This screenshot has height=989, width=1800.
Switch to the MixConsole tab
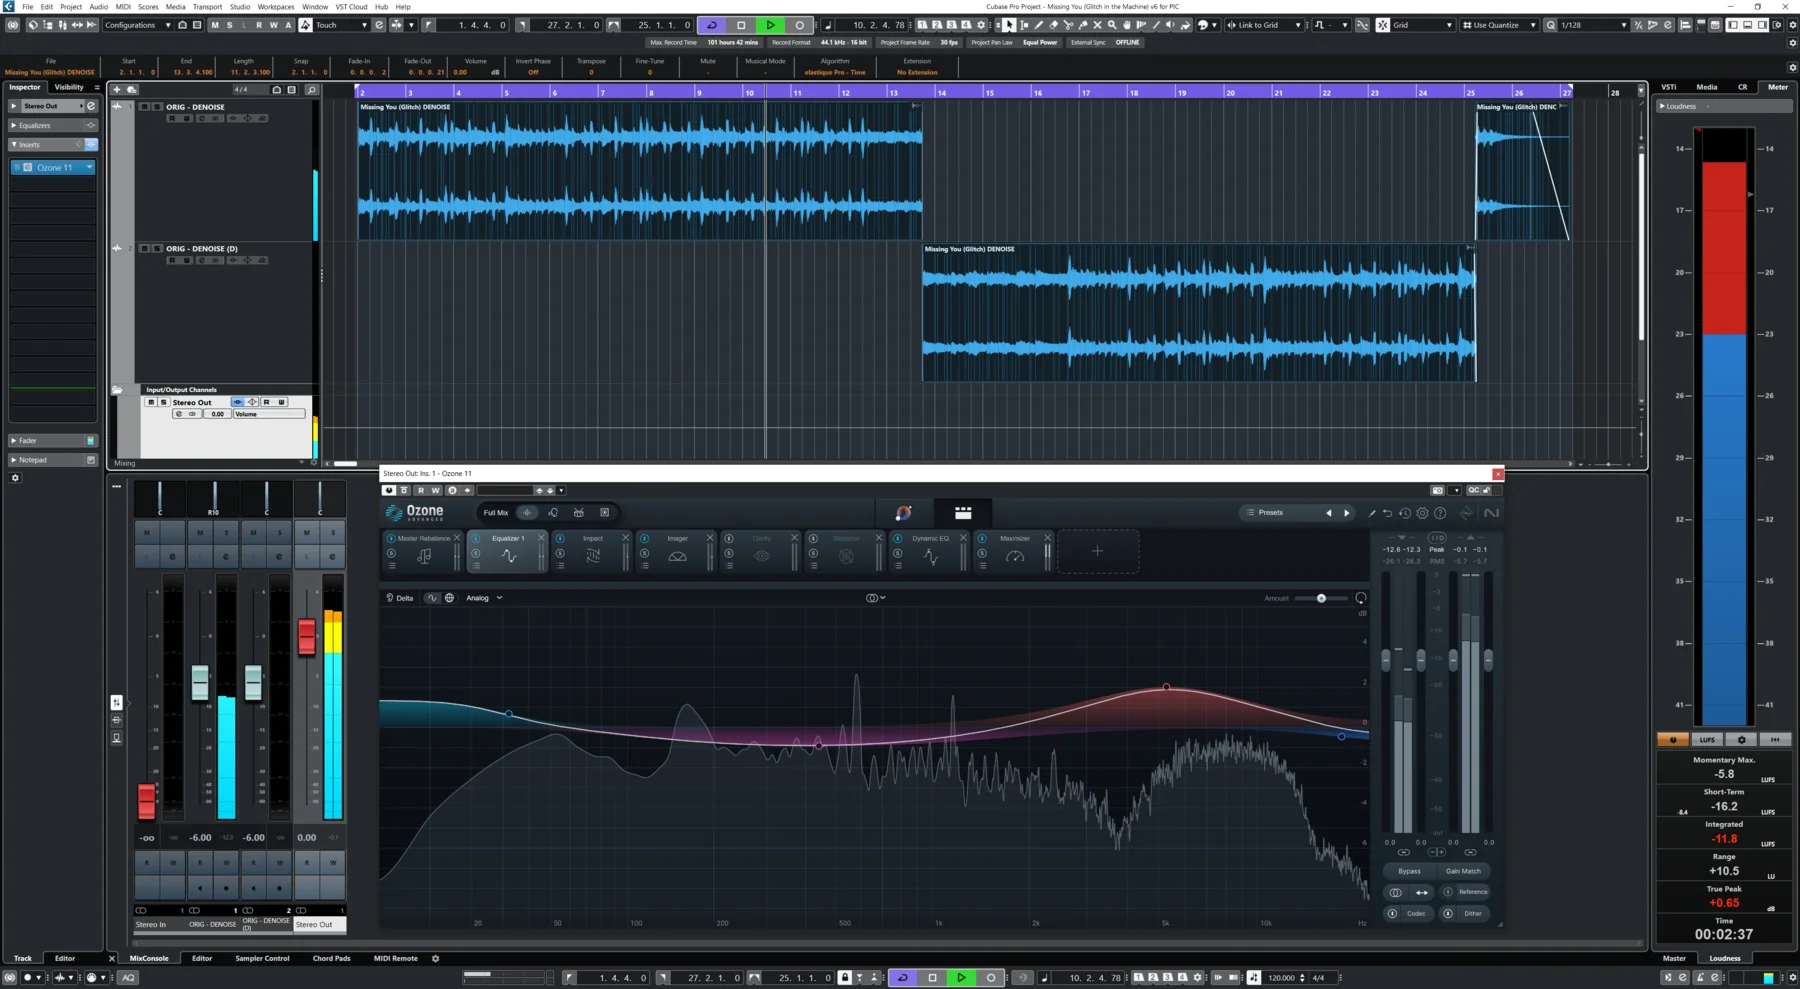150,958
